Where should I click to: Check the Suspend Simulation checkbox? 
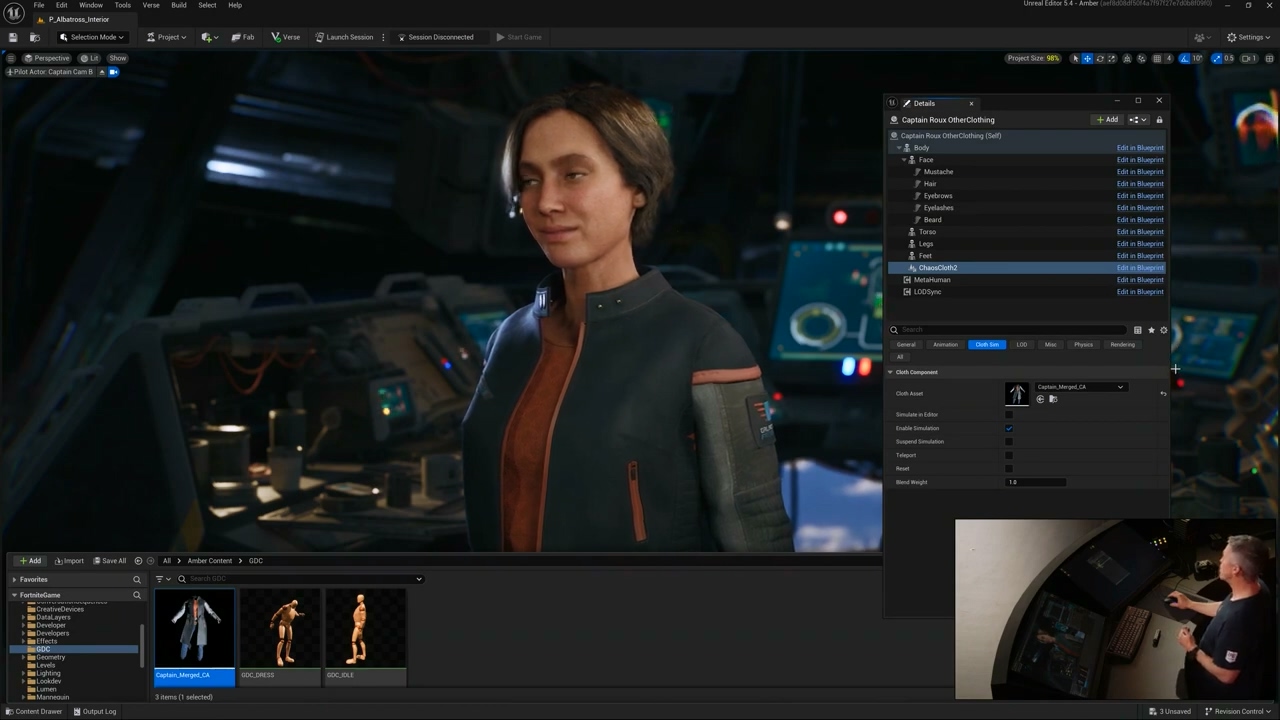coord(1009,442)
